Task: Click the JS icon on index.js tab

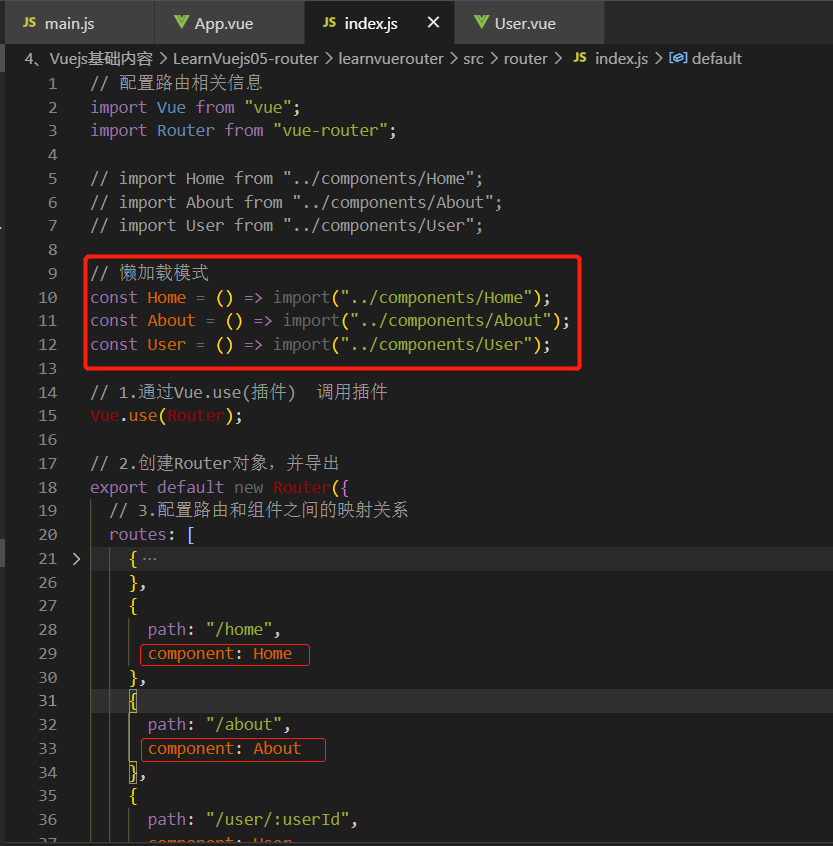Action: pos(330,23)
